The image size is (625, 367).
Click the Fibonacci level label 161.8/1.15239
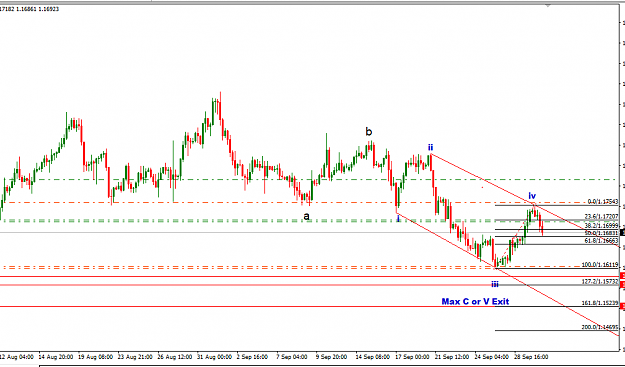click(600, 303)
